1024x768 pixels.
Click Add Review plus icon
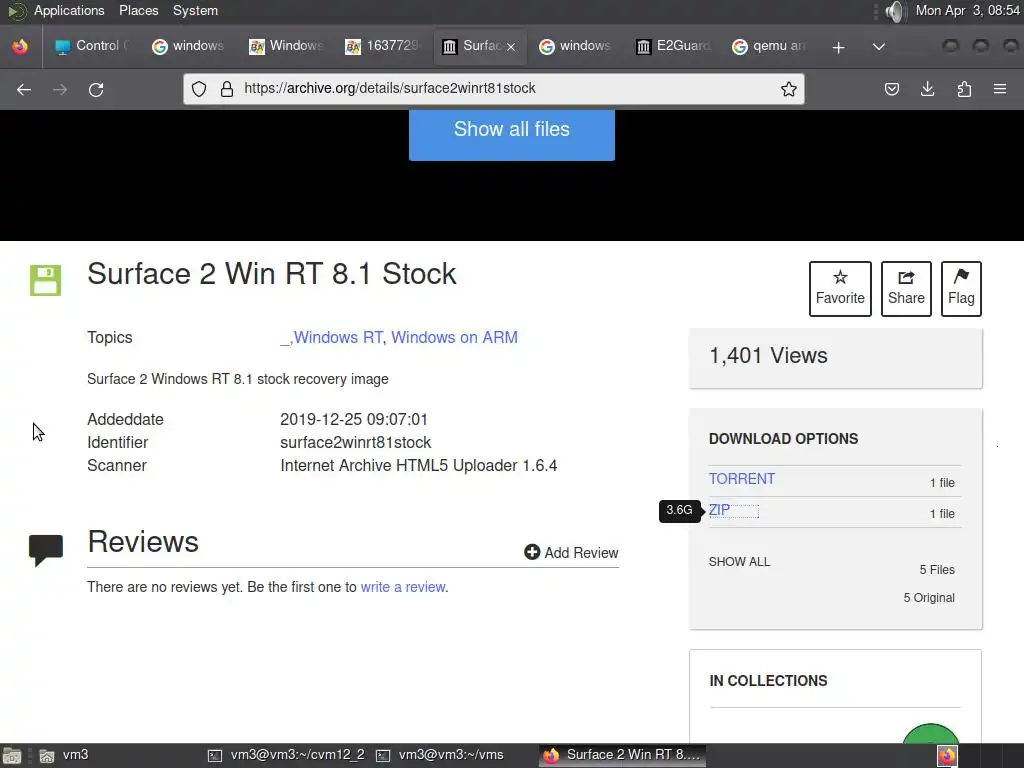532,552
